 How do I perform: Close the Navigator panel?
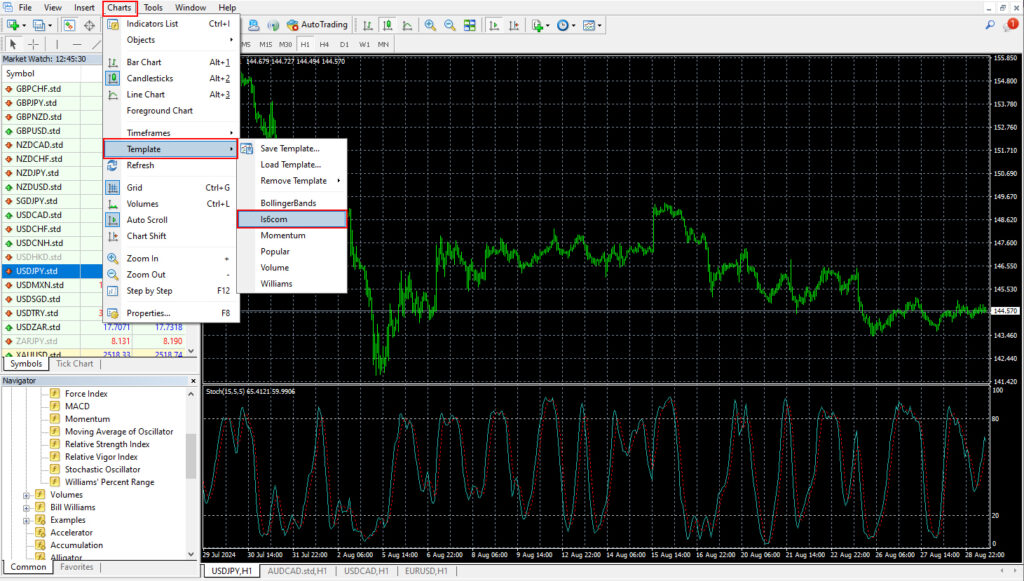[193, 381]
